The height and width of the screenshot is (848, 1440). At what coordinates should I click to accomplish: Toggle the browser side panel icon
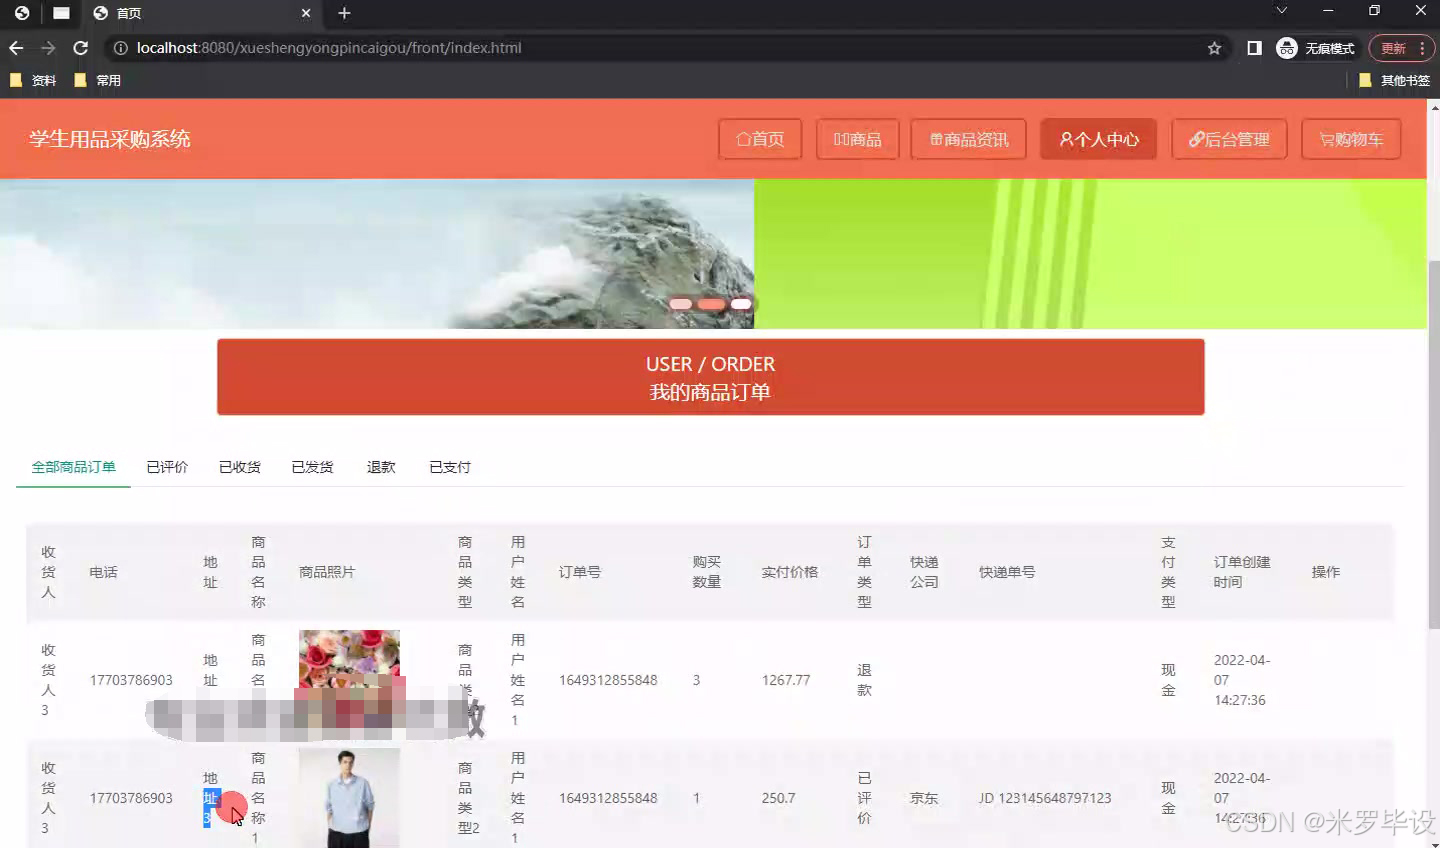click(x=1254, y=47)
